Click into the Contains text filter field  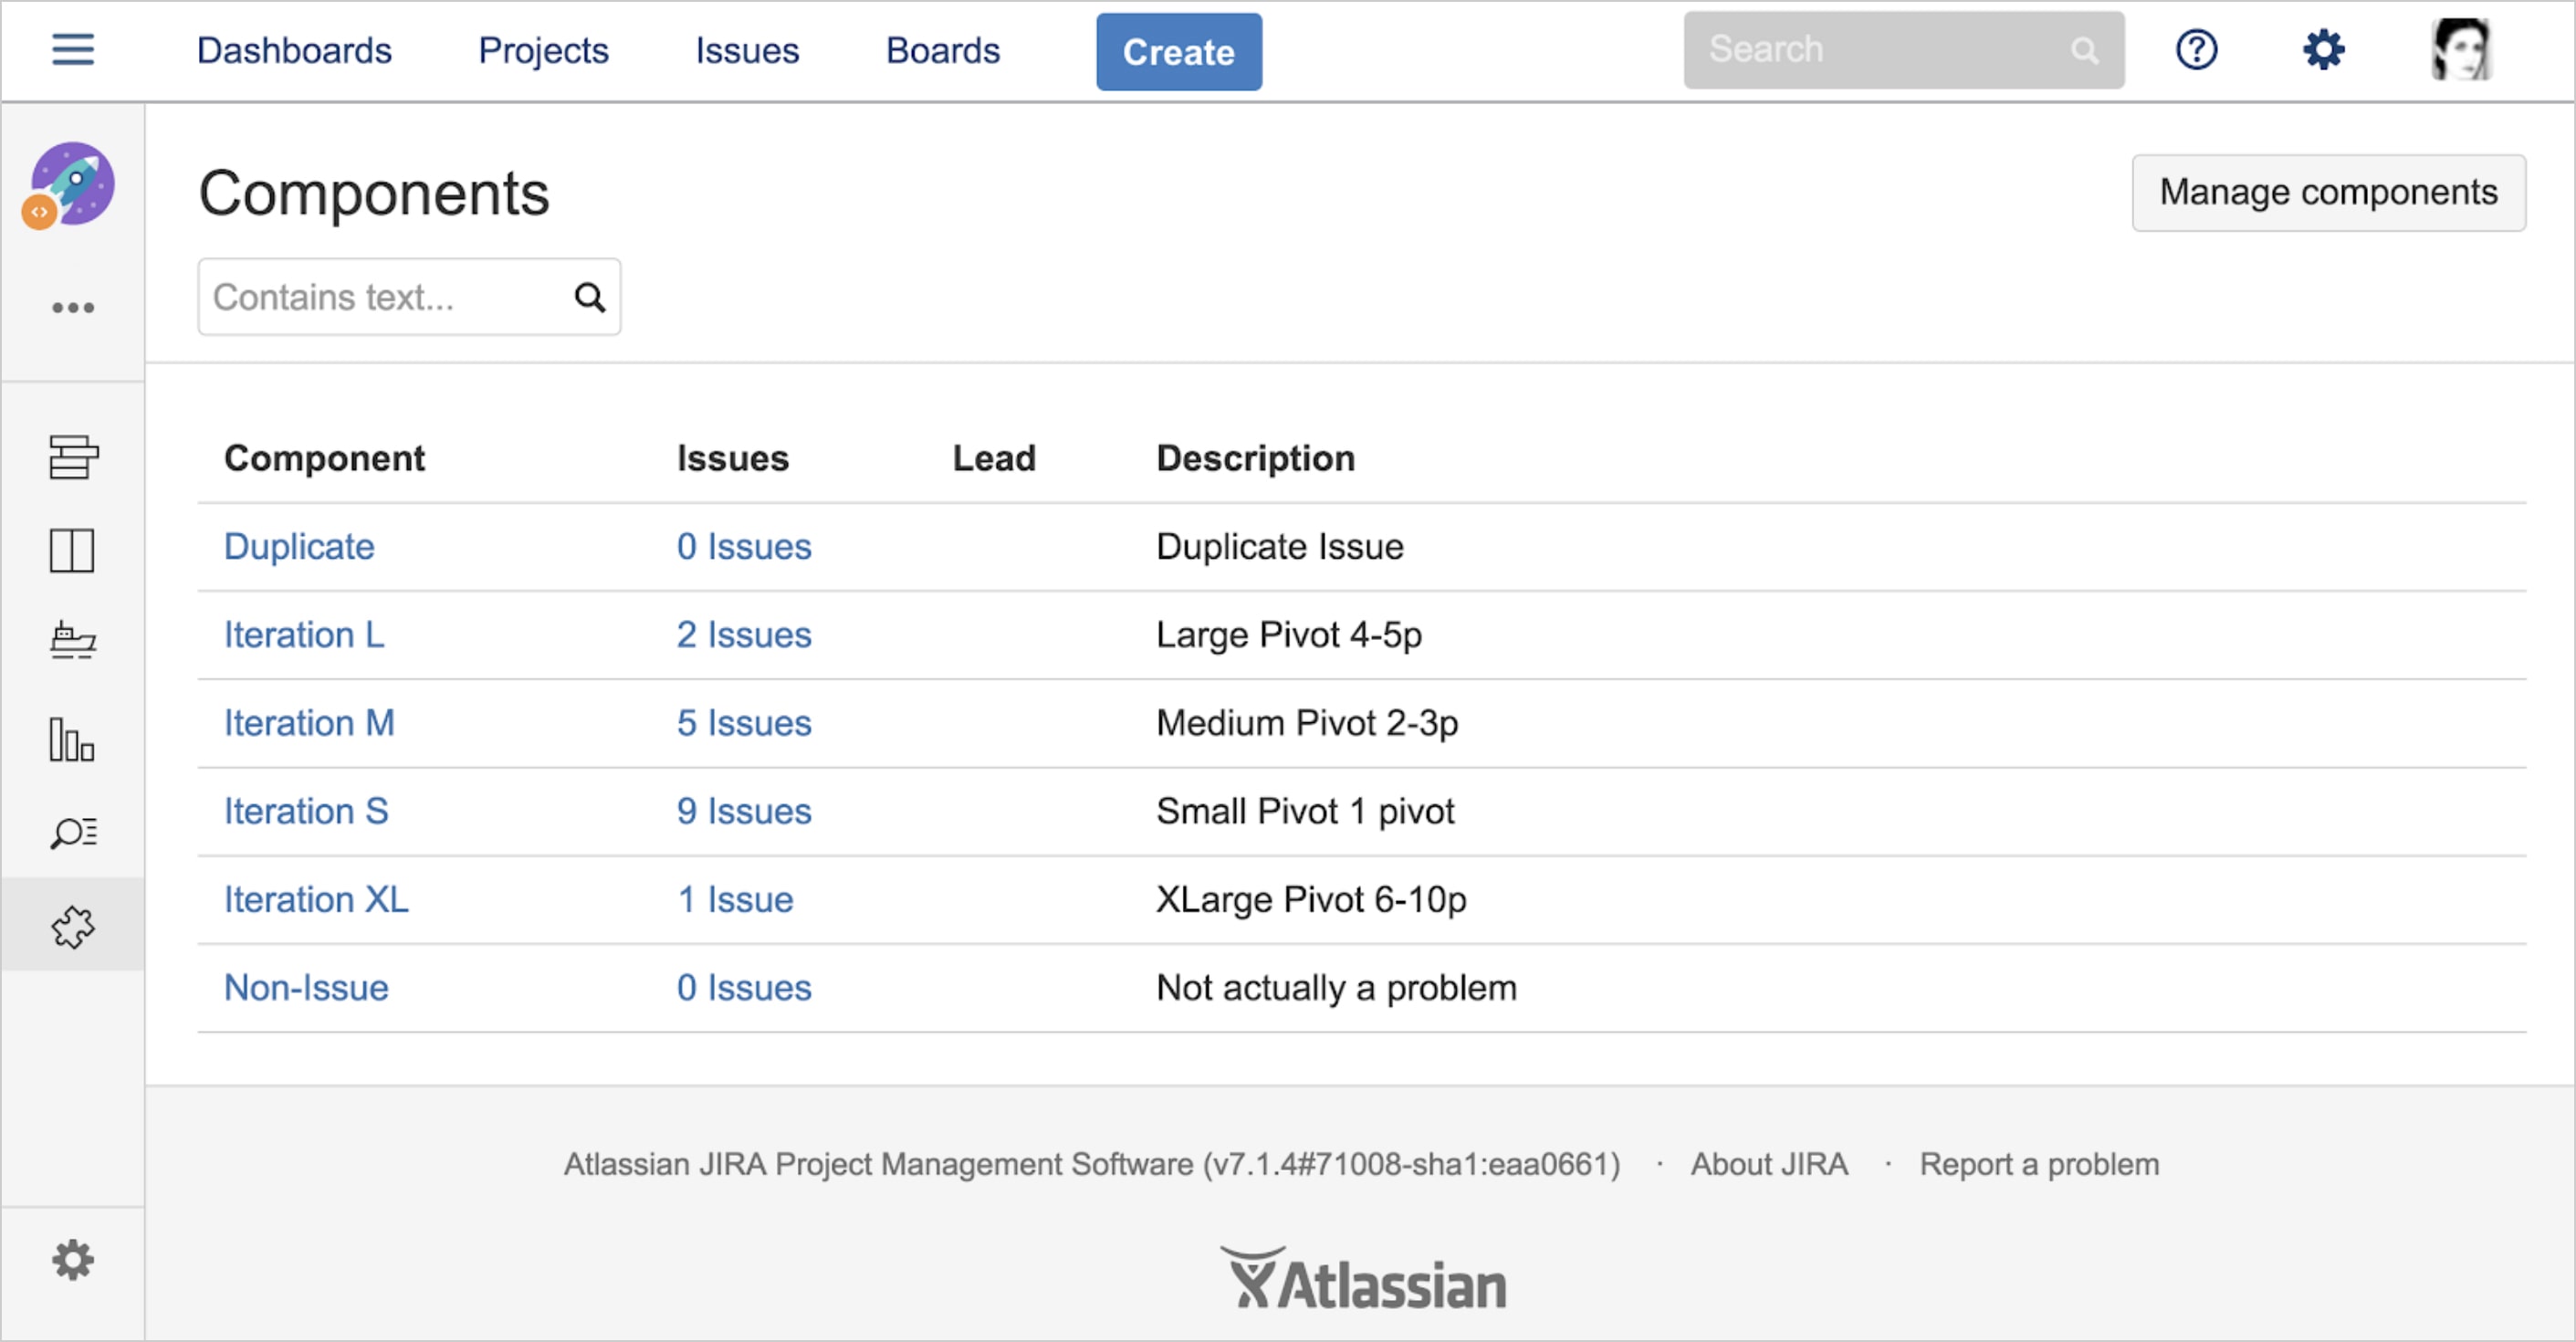coord(385,297)
